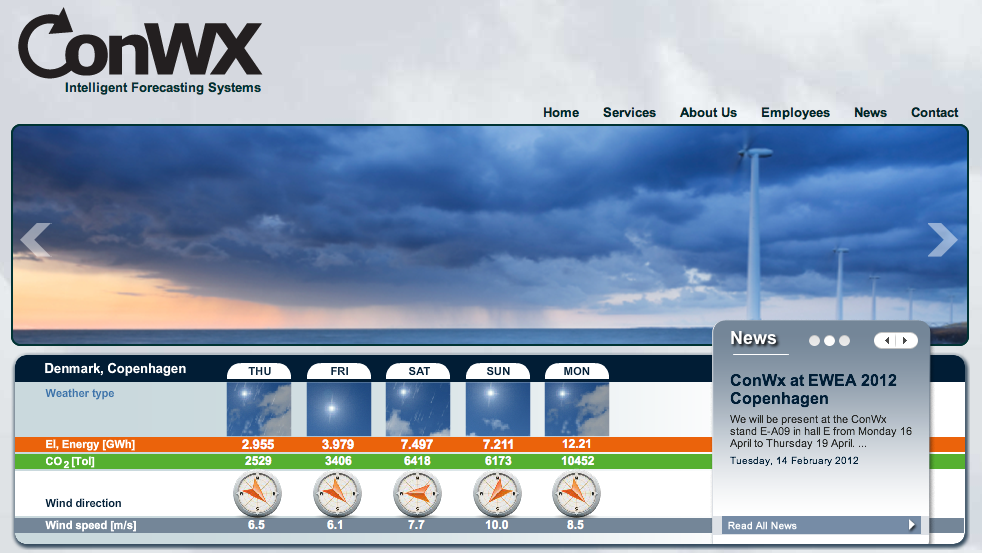Show previous news item arrow
The width and height of the screenshot is (982, 553).
coord(886,340)
